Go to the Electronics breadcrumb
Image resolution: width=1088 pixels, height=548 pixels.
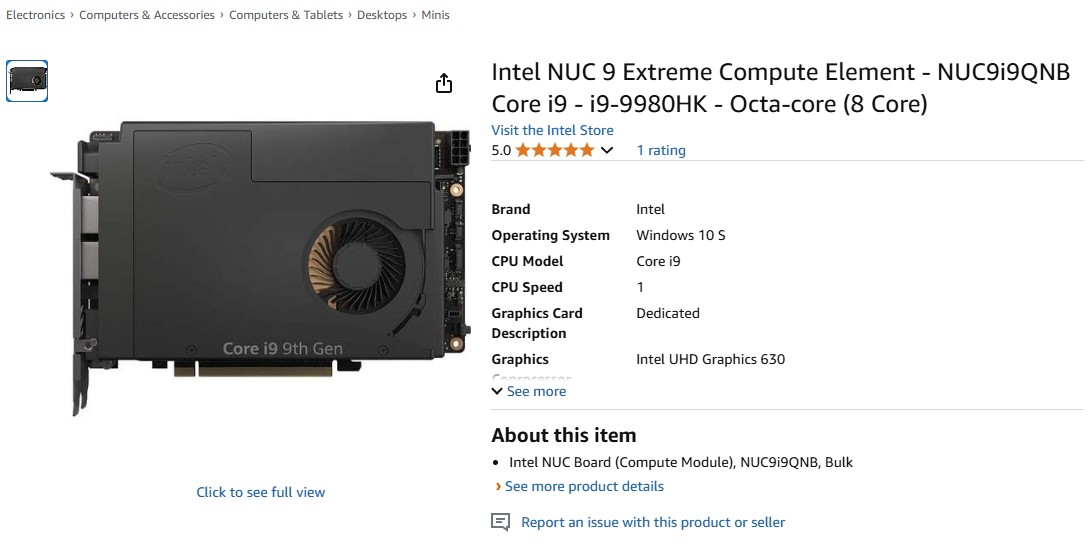click(35, 15)
